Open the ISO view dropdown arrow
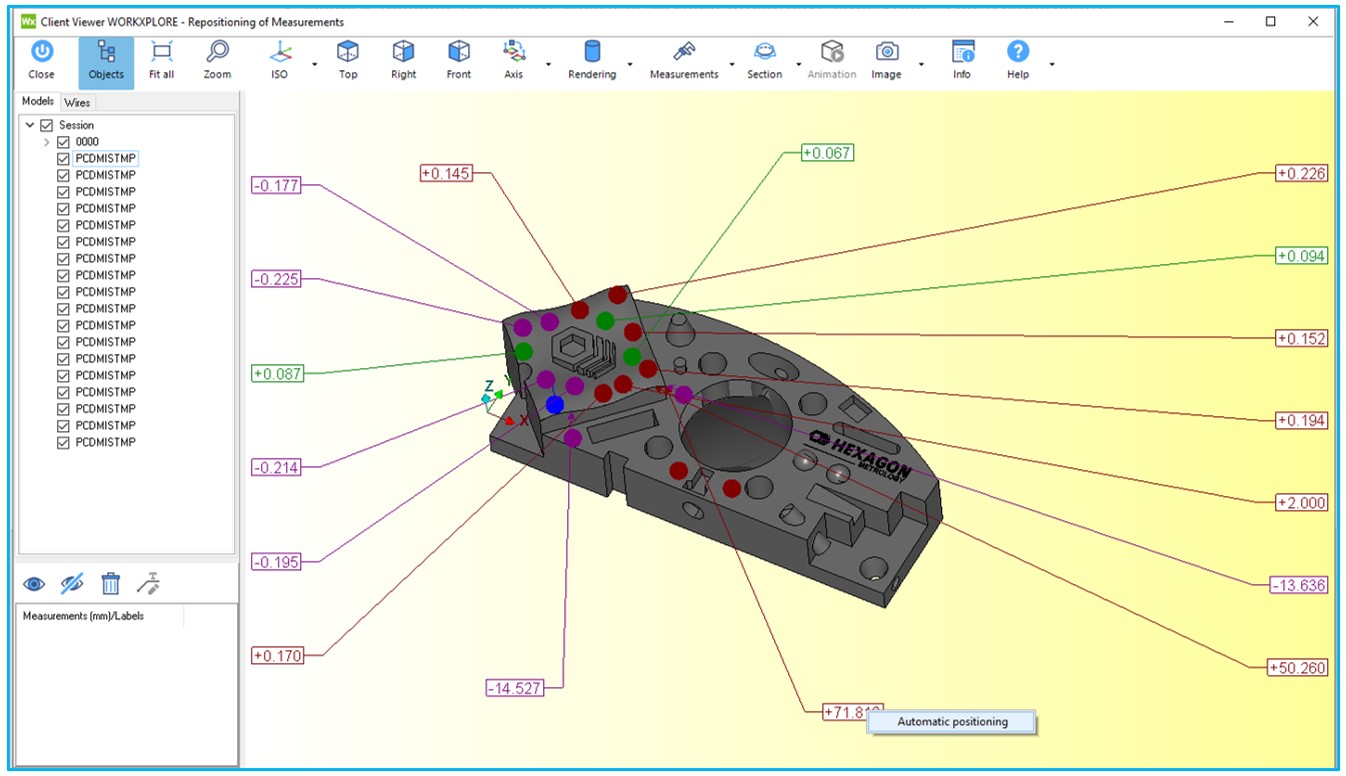The image size is (1346, 776). (x=314, y=64)
